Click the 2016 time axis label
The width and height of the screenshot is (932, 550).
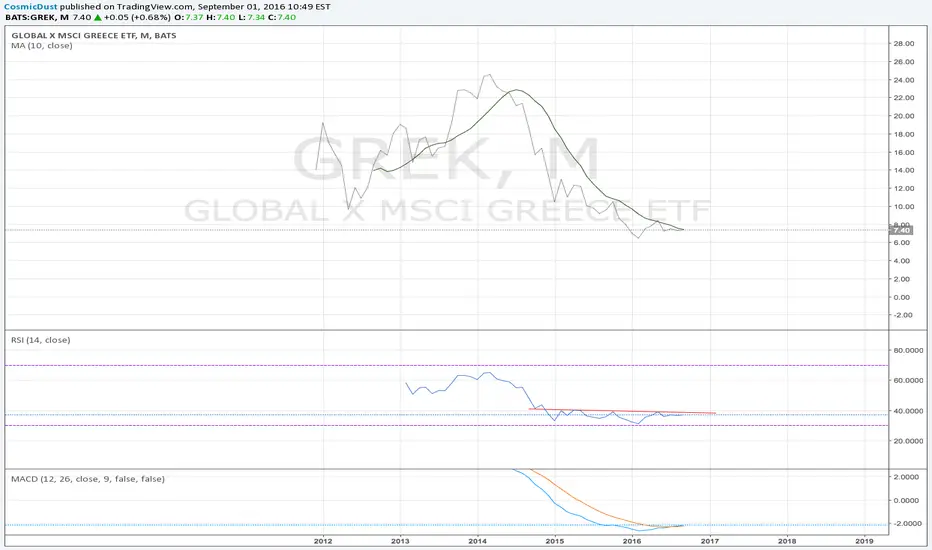coord(632,541)
